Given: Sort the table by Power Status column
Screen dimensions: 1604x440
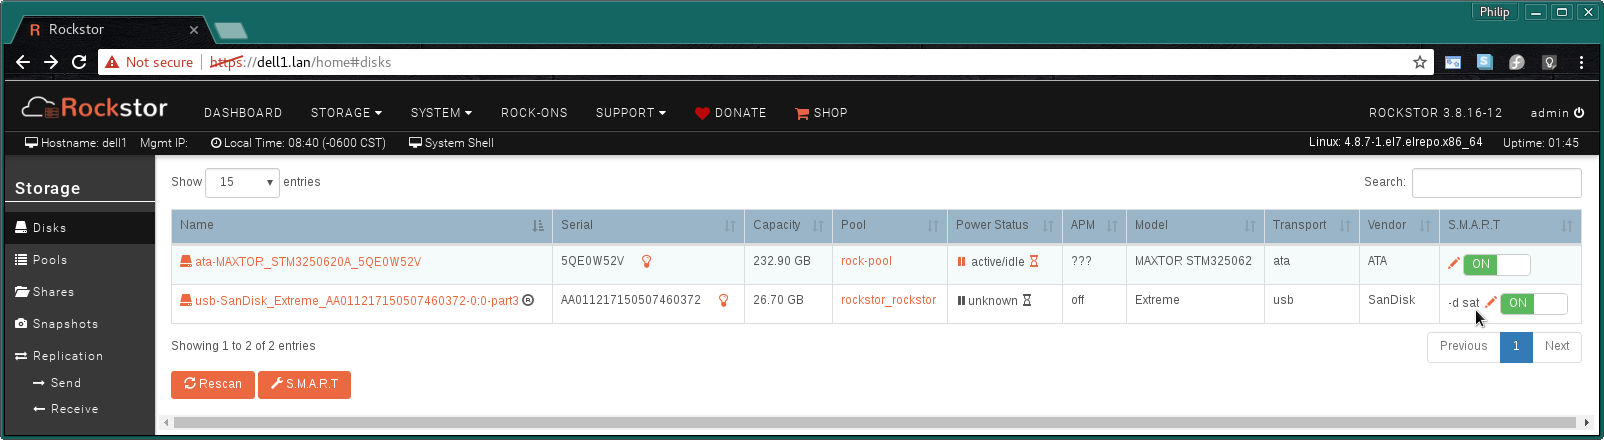Looking at the screenshot, I should (x=1004, y=226).
